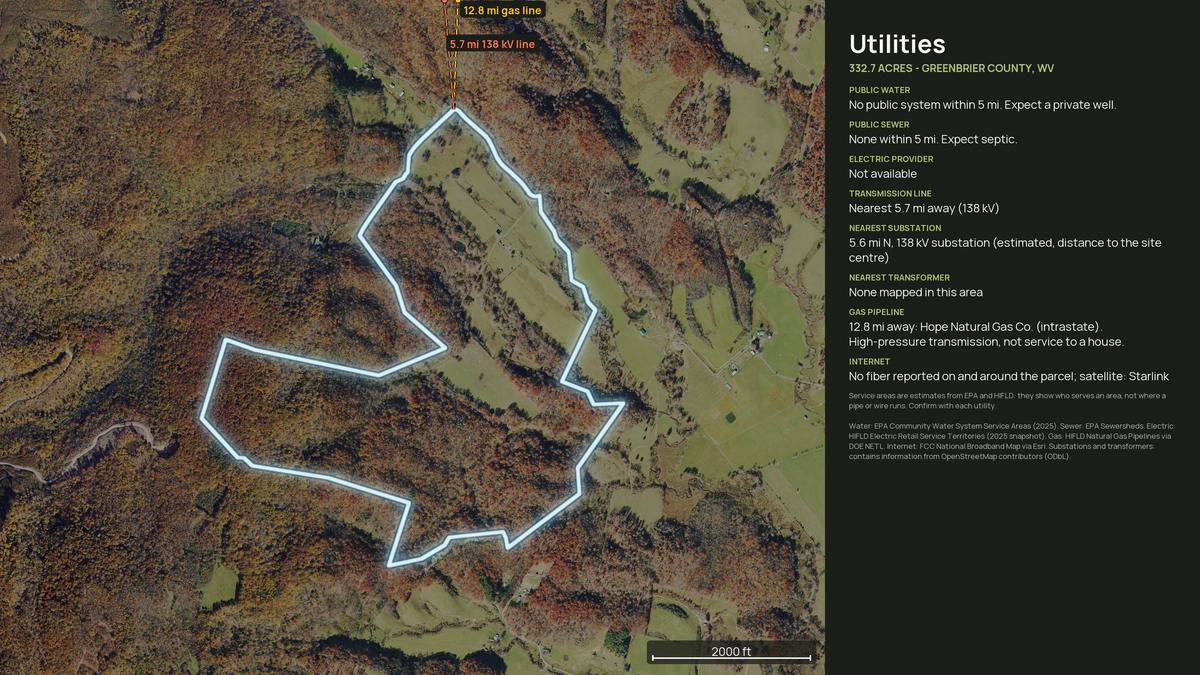1200x675 pixels.
Task: Click the 'ELECTRIC PROVIDER' section label
Action: click(x=891, y=159)
